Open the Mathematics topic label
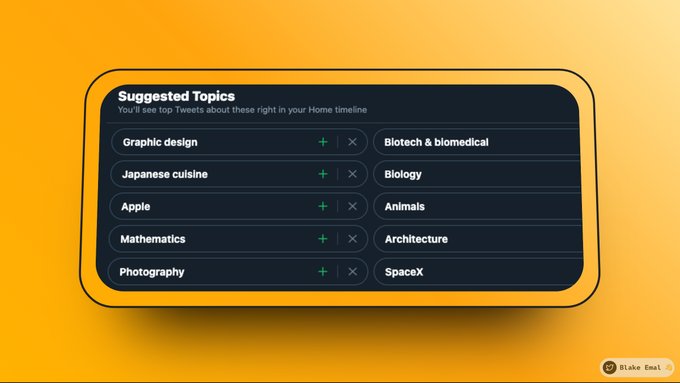The height and width of the screenshot is (383, 680). [x=153, y=239]
